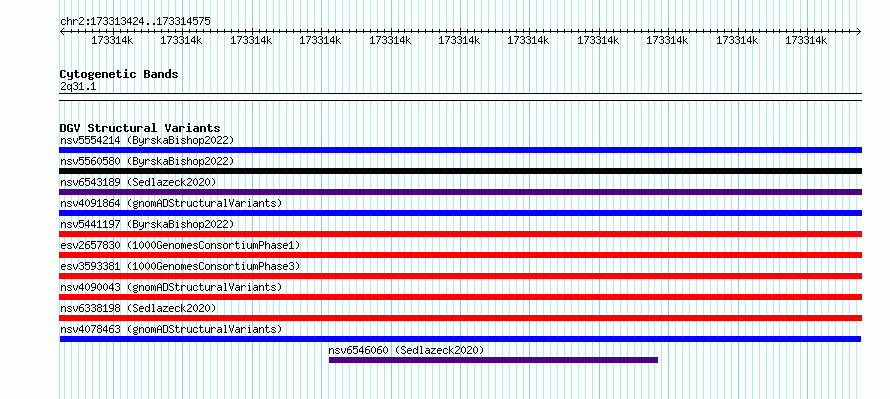Viewport: 890px width, 399px height.
Task: Click the DGV Structural Variants track title
Action: click(x=140, y=128)
